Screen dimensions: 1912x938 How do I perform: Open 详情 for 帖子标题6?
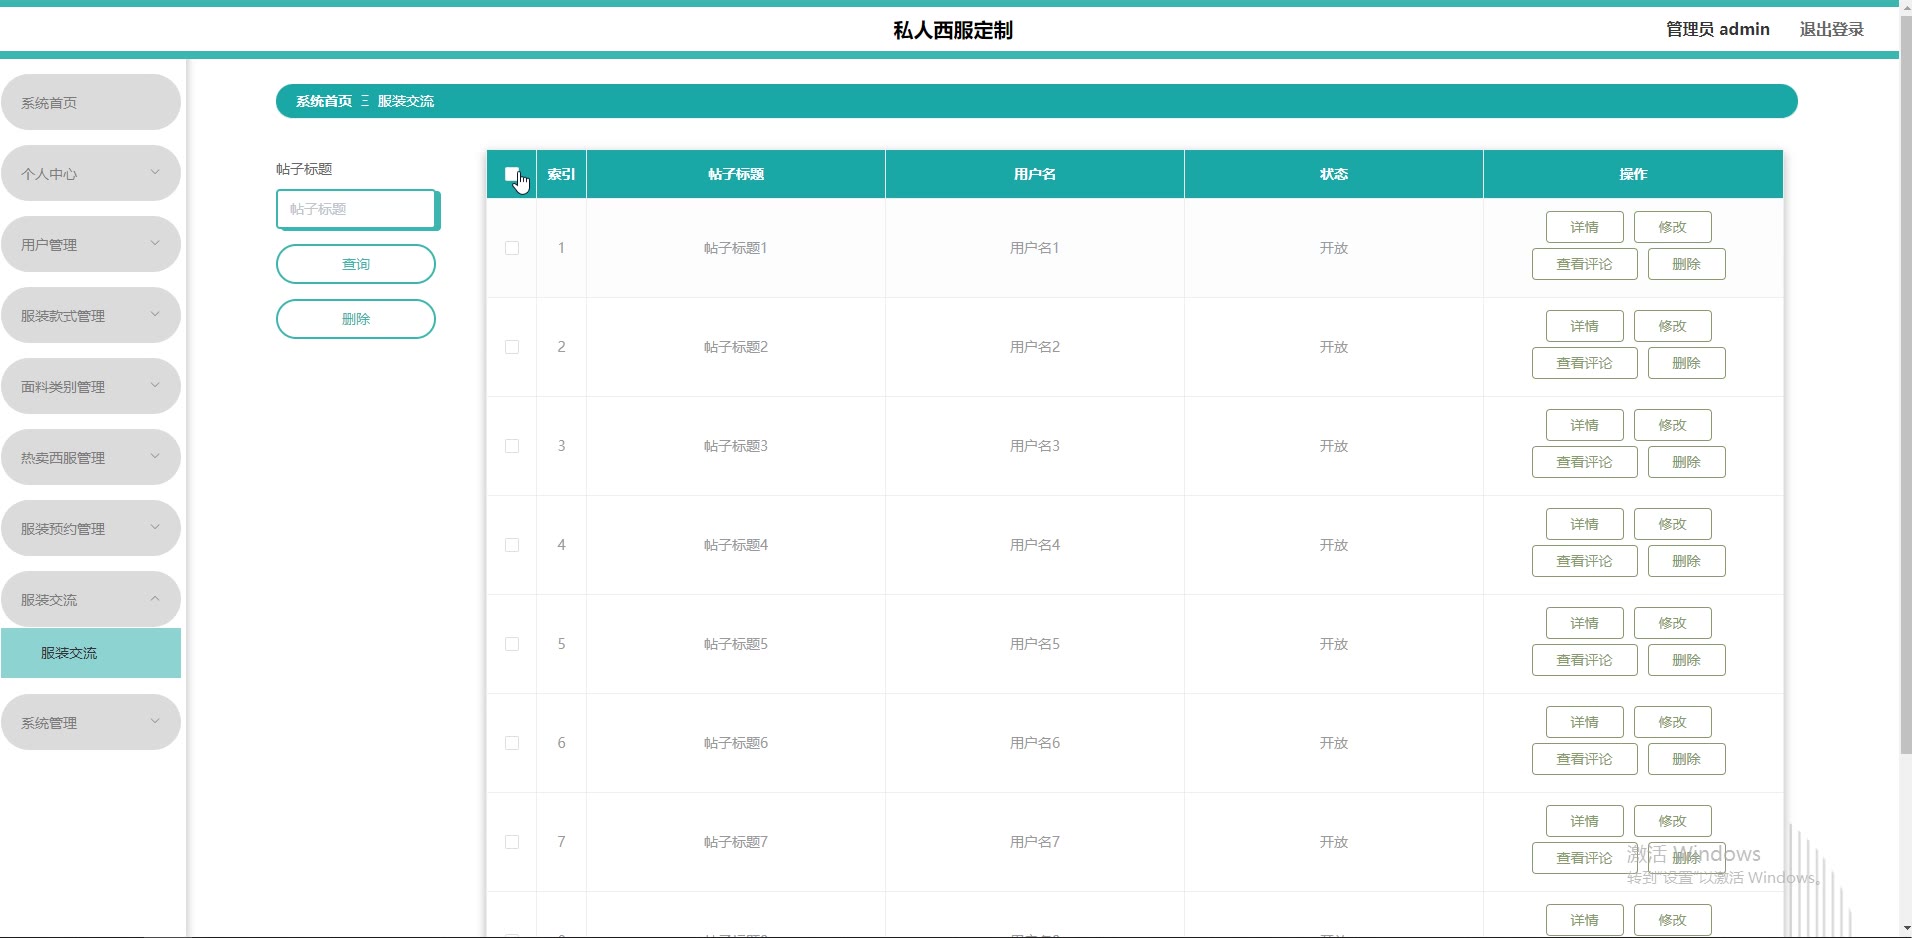[x=1585, y=722]
